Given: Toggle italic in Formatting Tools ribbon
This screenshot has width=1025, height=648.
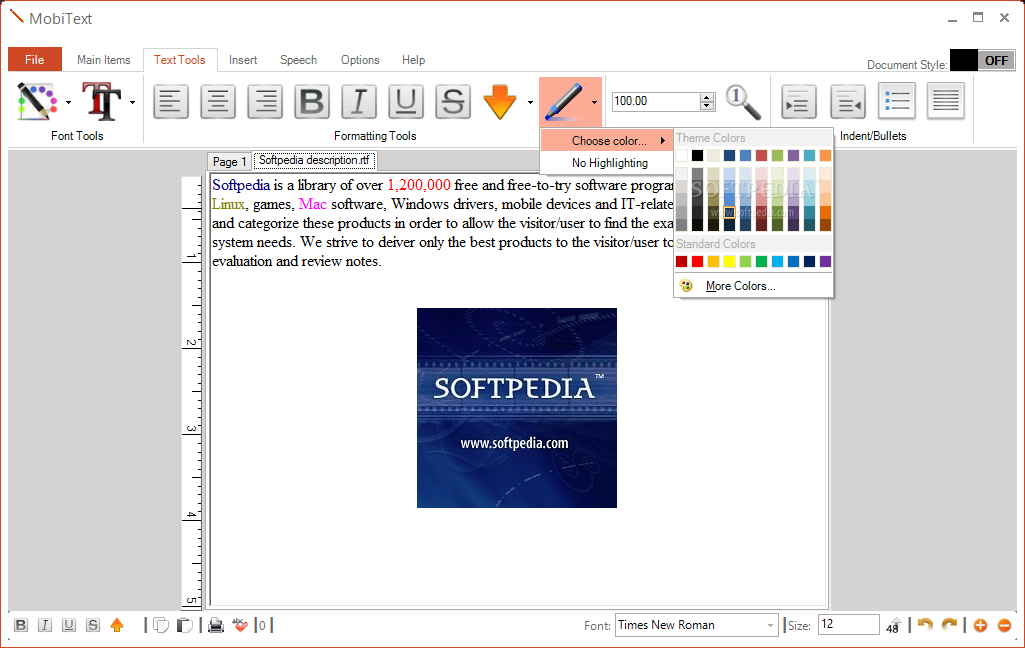Looking at the screenshot, I should [x=359, y=101].
